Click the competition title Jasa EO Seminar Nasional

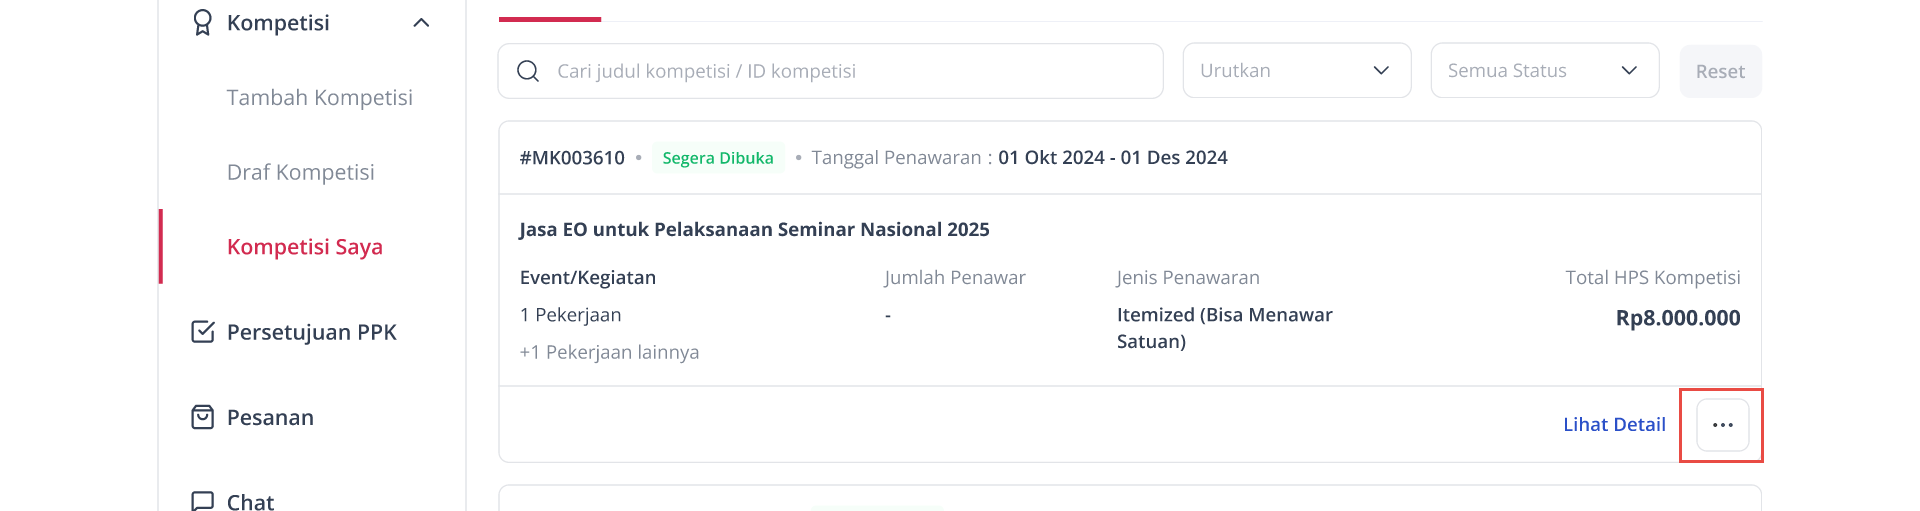(754, 229)
